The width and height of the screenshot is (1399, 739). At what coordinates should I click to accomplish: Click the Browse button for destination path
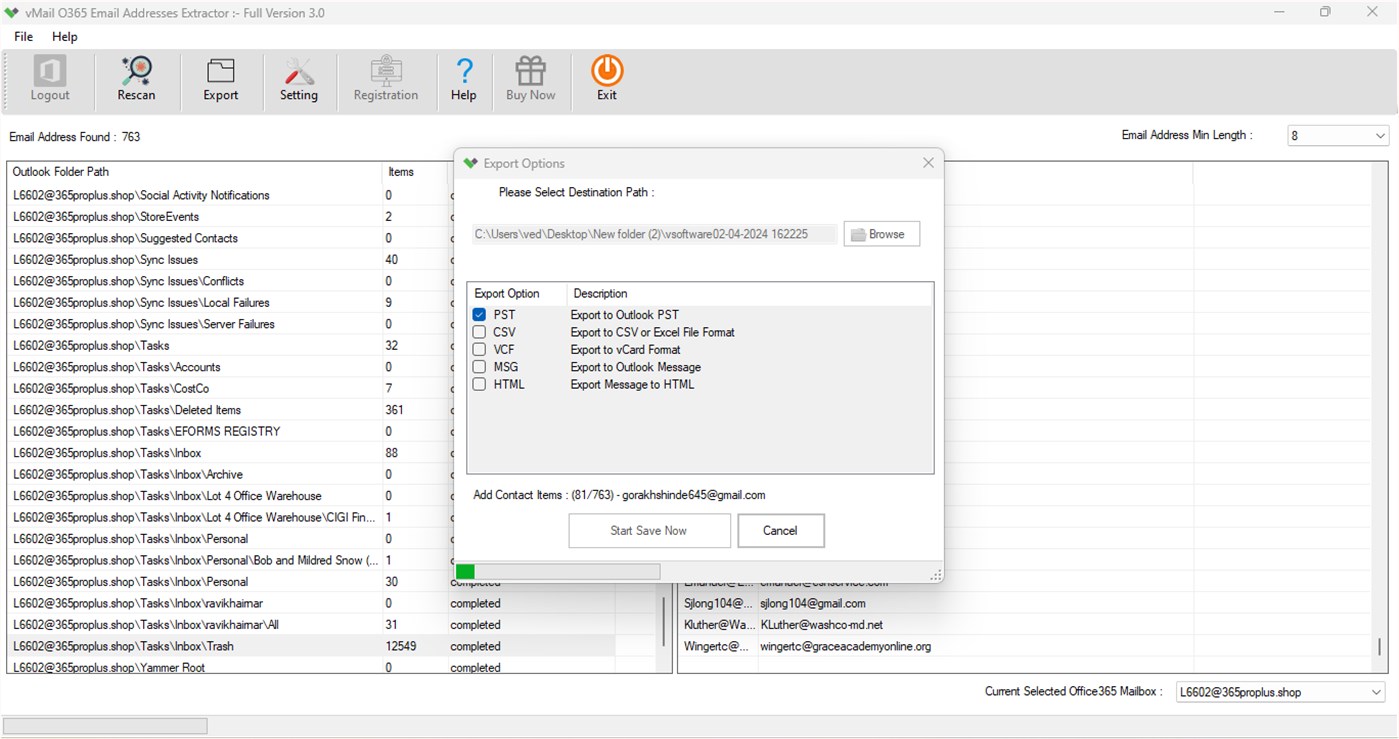(880, 233)
